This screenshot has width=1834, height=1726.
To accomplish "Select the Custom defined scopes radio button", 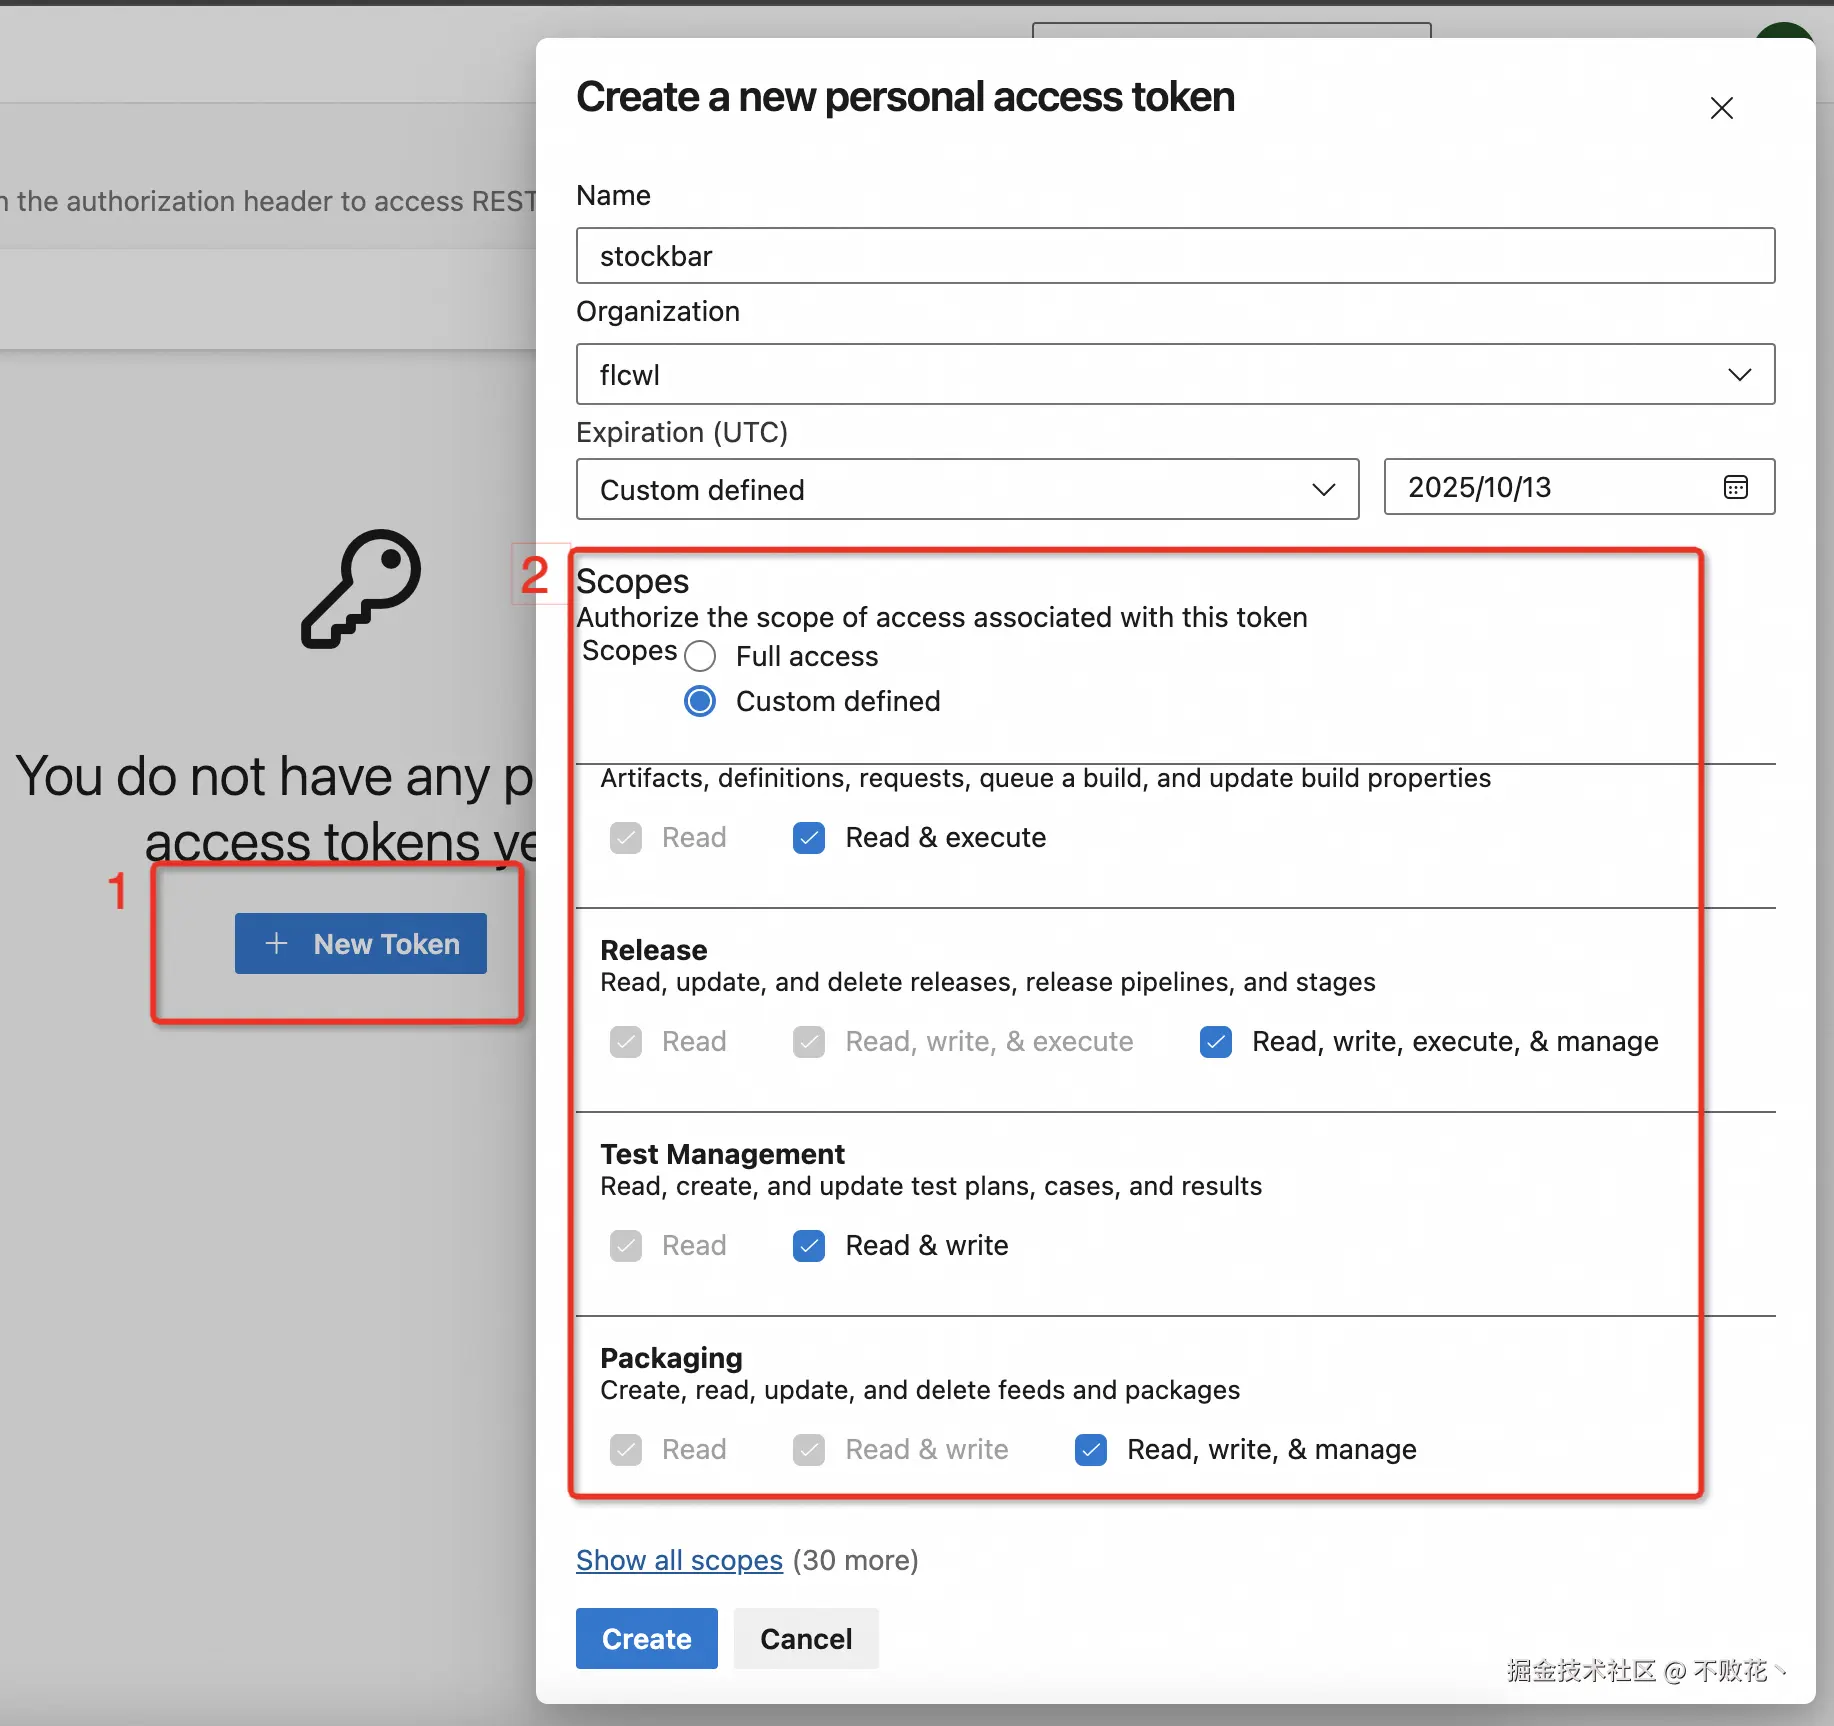I will (700, 702).
